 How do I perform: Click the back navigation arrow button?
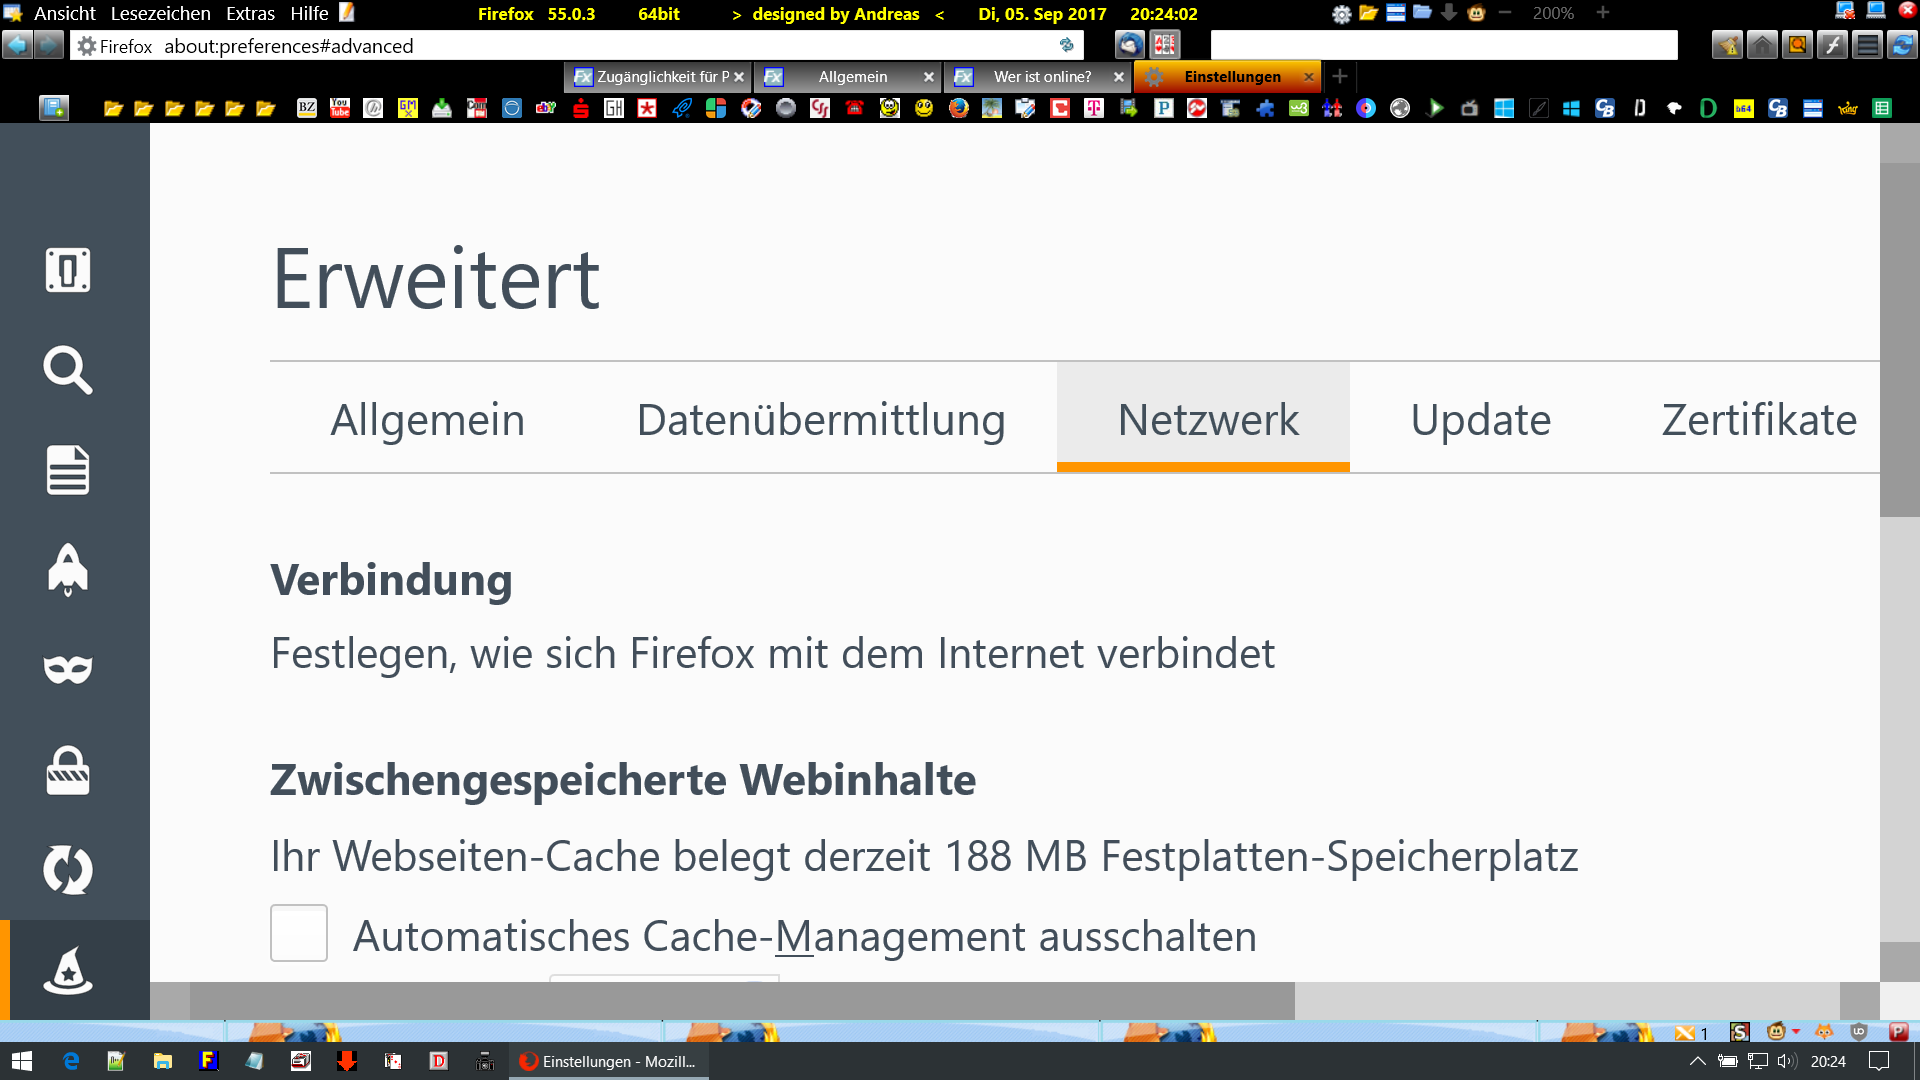(17, 45)
